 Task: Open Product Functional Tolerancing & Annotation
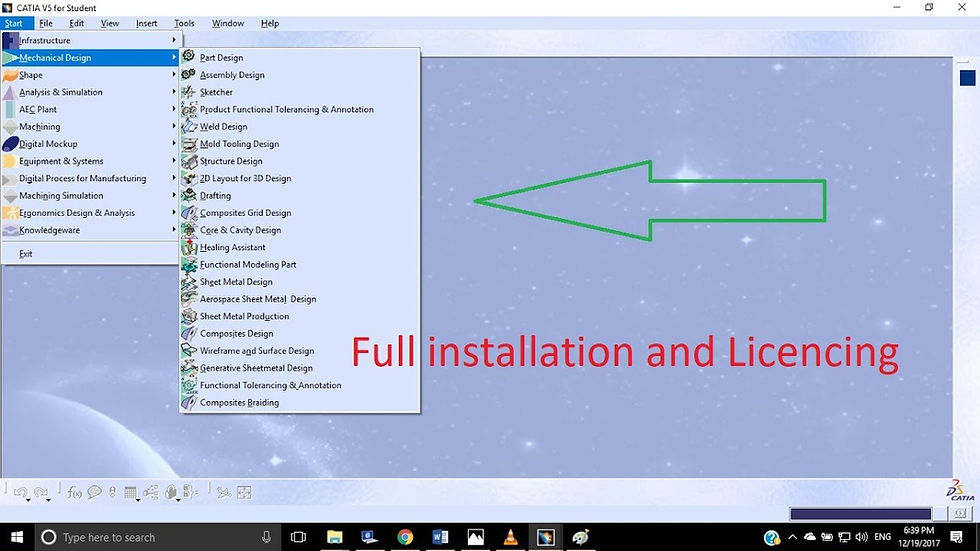299,109
